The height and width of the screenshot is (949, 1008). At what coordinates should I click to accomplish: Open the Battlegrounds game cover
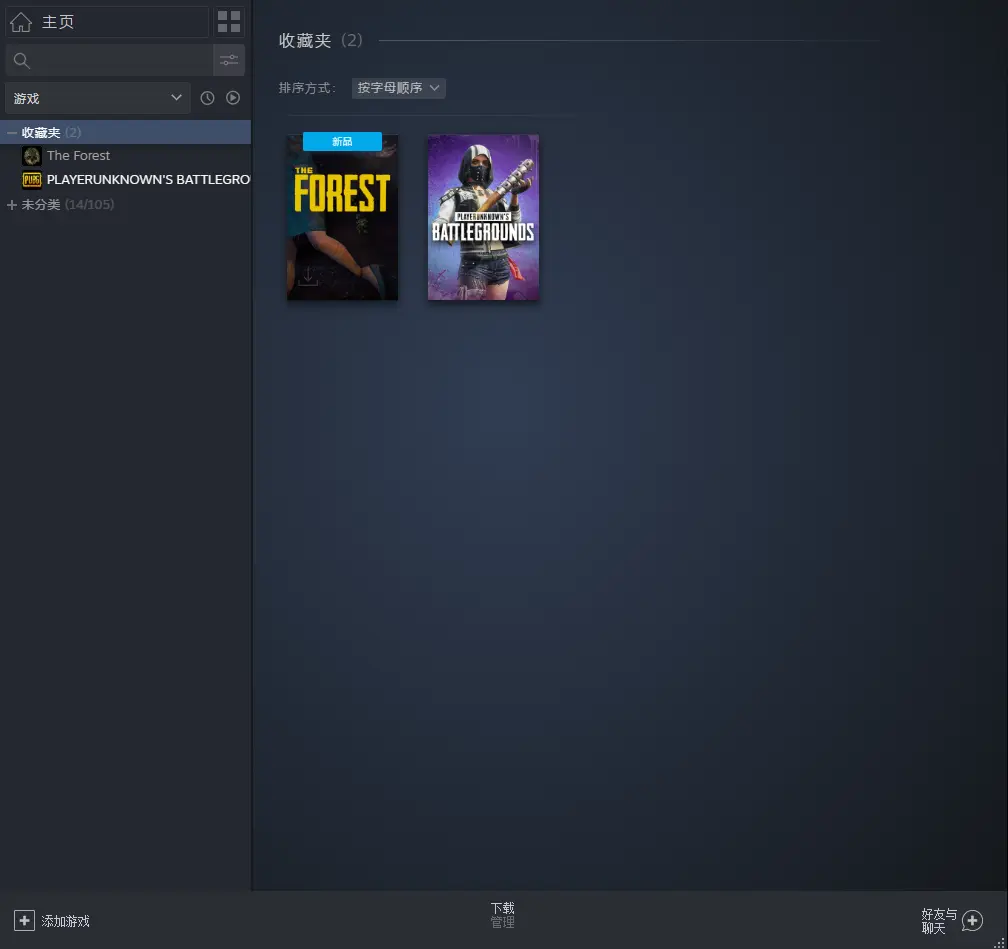(x=483, y=217)
